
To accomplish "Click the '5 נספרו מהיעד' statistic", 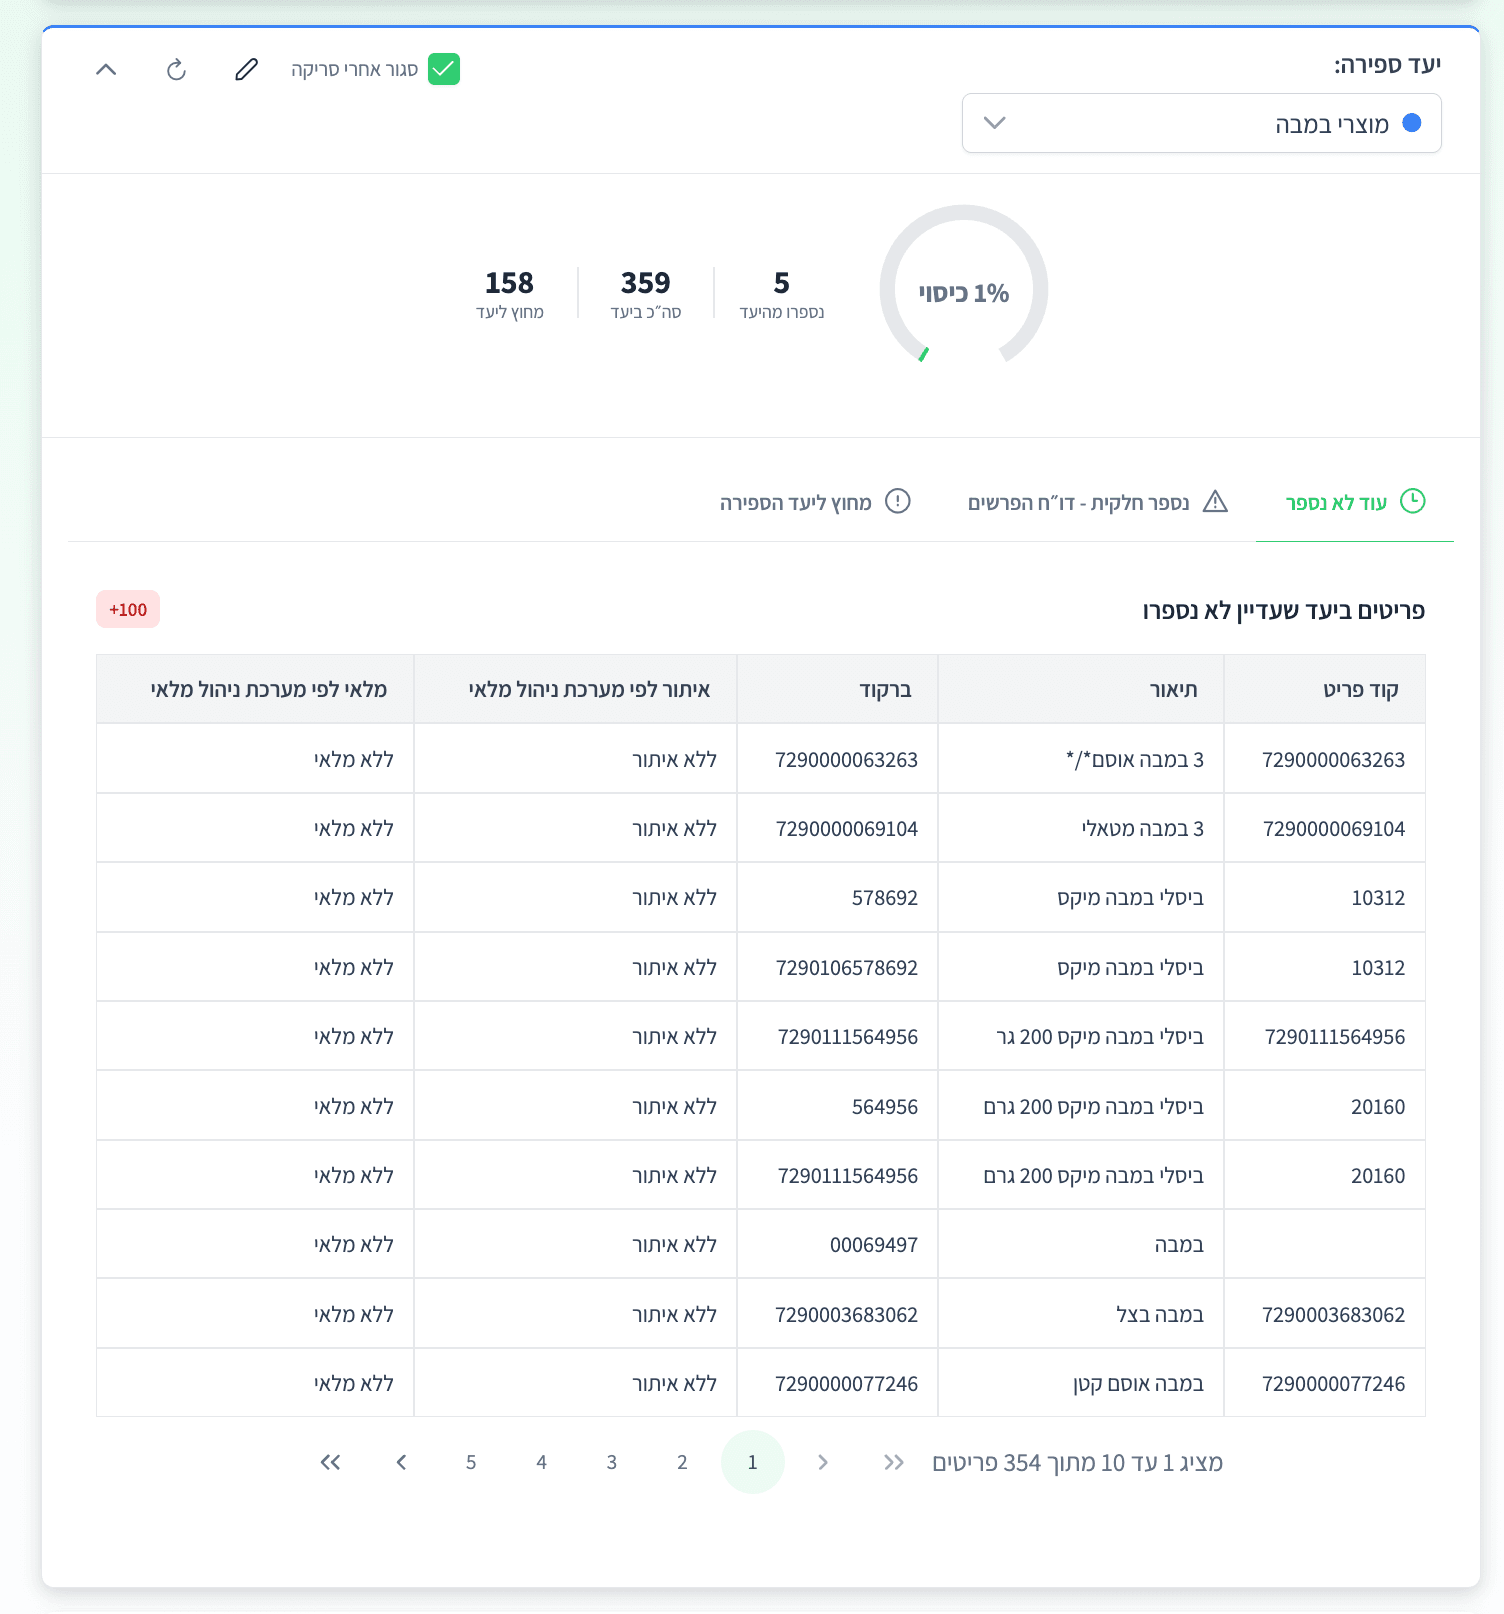I will (x=781, y=293).
